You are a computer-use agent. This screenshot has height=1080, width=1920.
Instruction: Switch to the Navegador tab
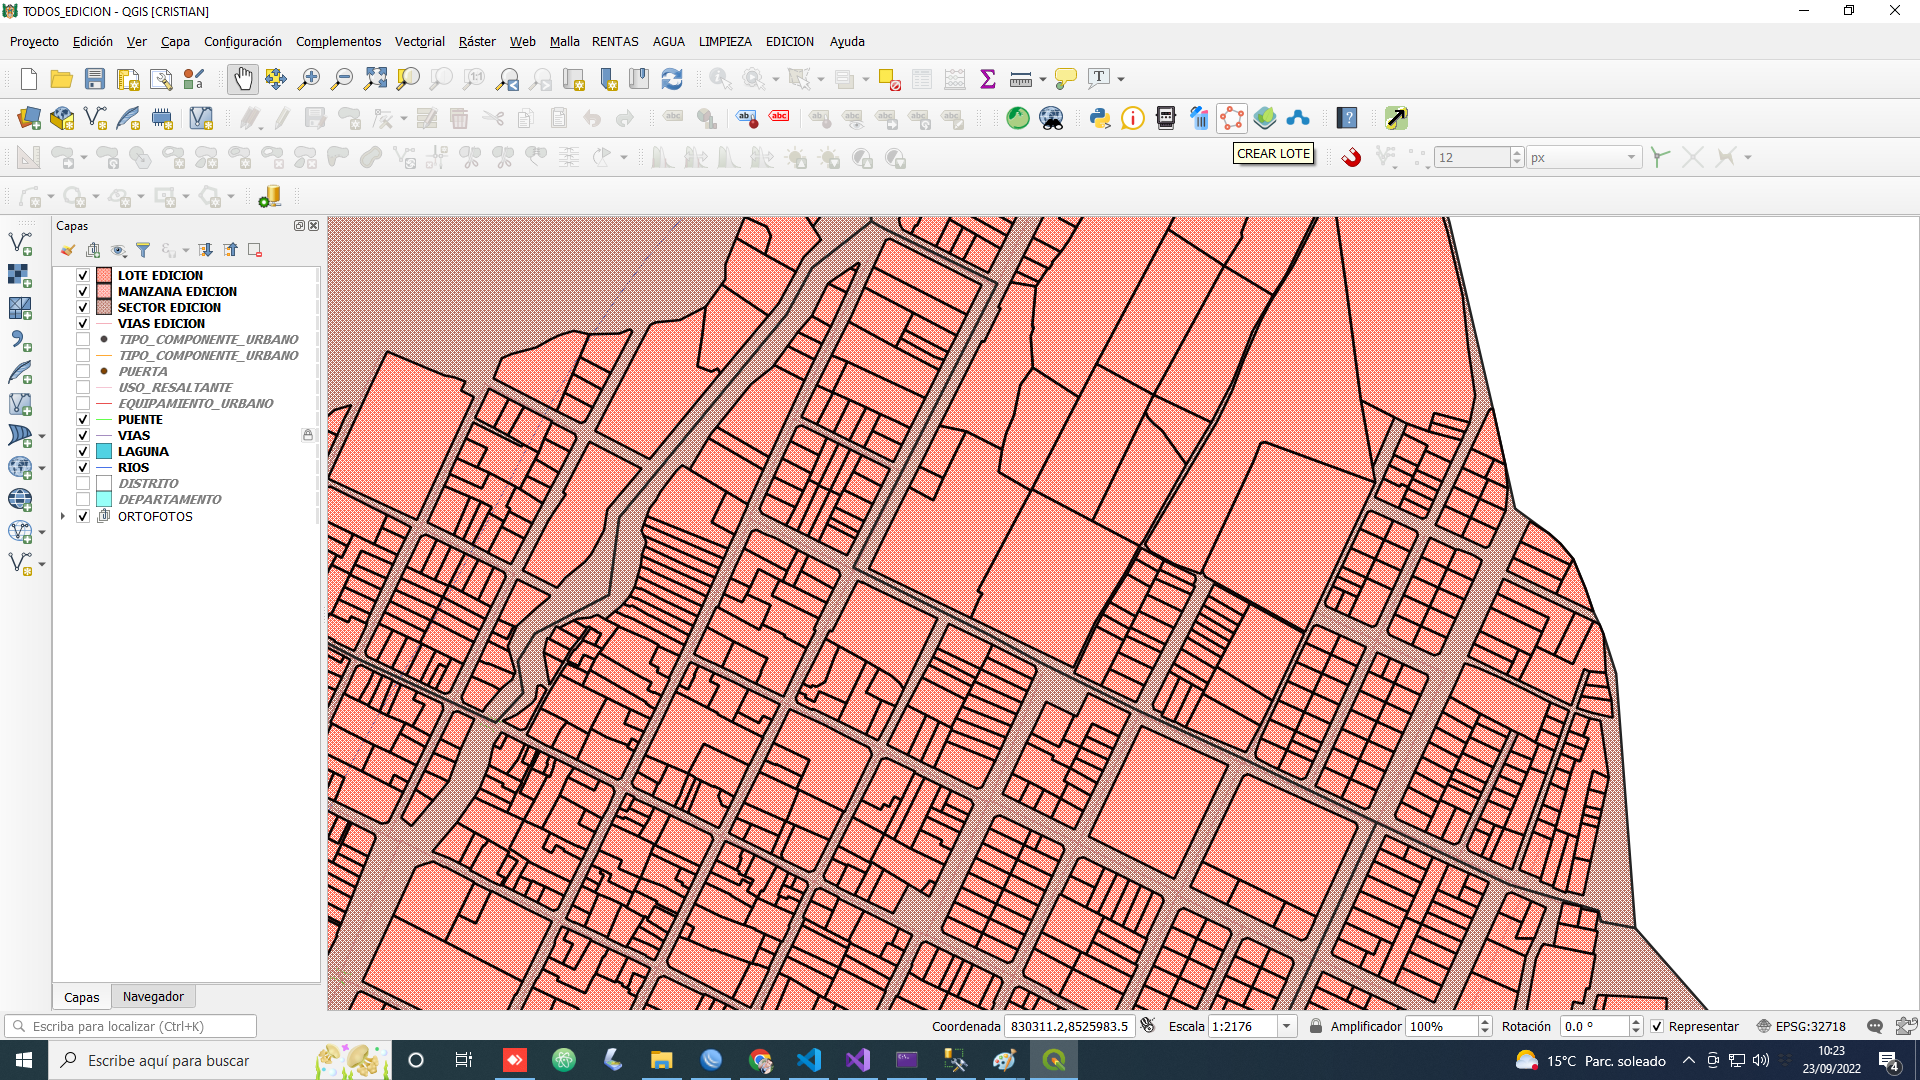(153, 996)
